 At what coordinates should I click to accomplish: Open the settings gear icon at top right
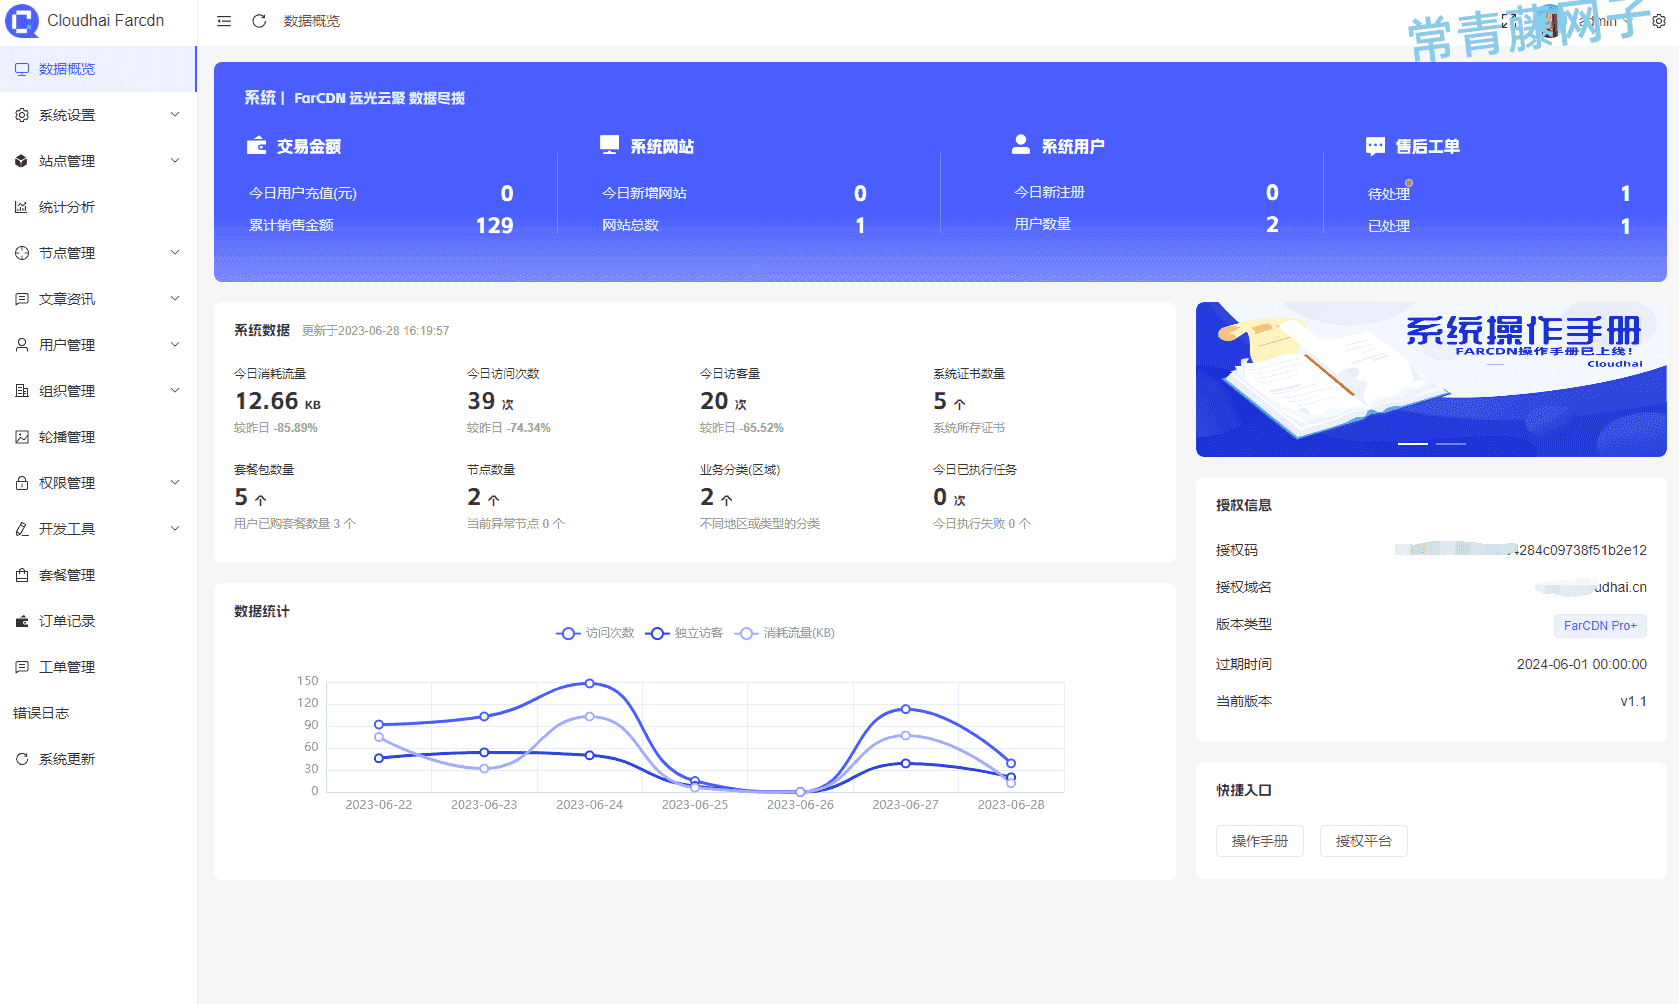tap(1659, 21)
